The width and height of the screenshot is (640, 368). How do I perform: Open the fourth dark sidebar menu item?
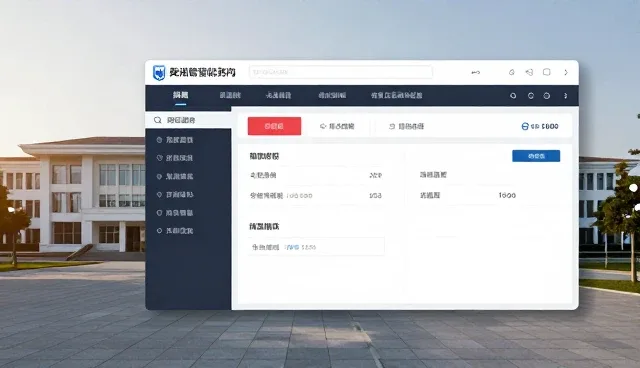175,195
